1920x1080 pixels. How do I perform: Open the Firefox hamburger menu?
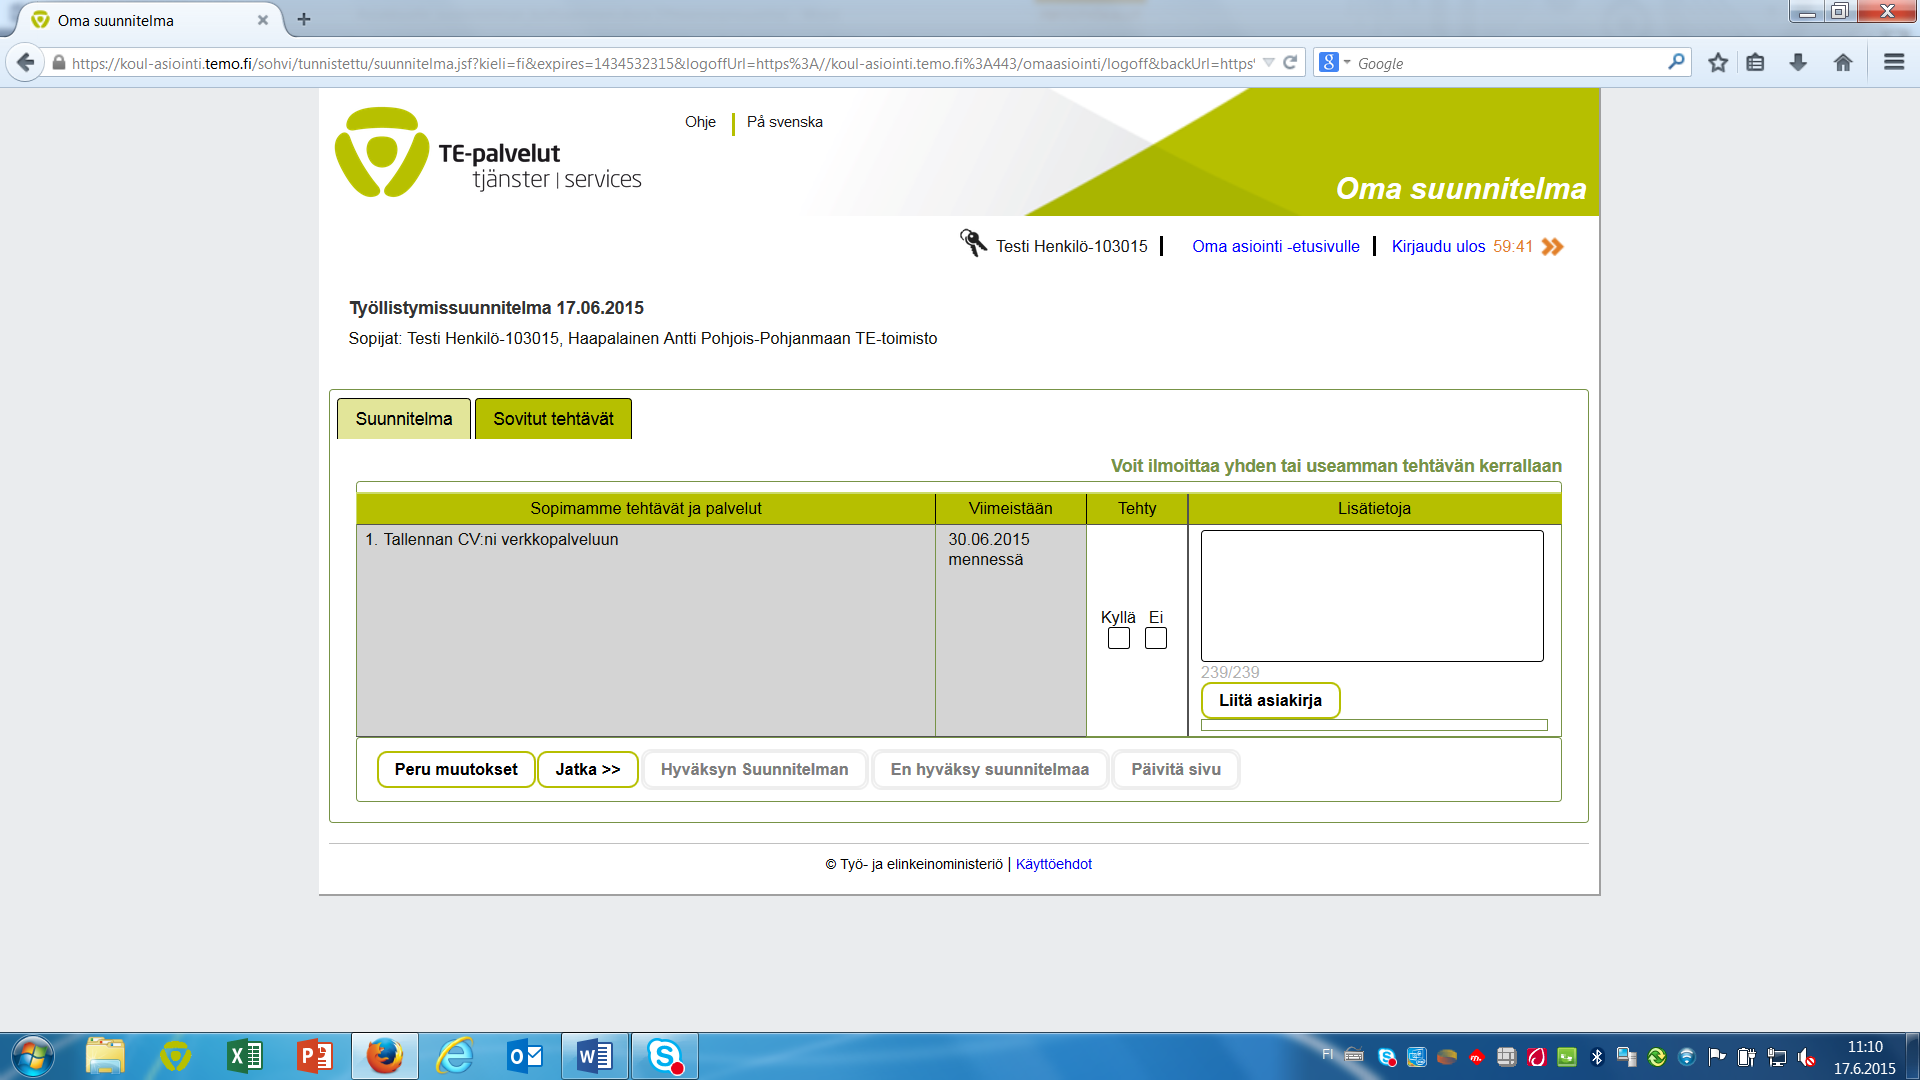click(1893, 62)
